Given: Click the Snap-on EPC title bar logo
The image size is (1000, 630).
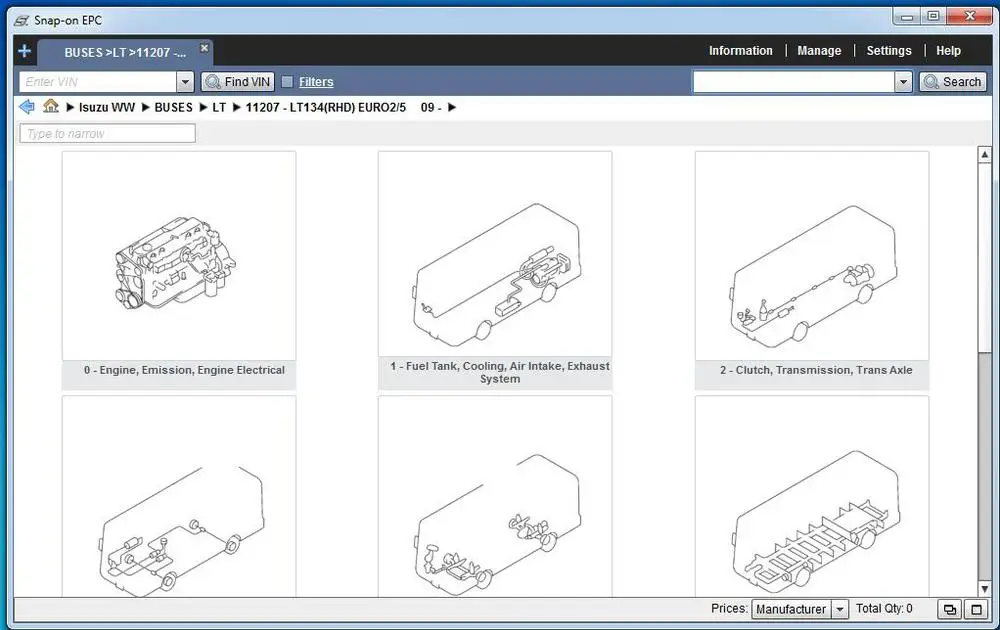Looking at the screenshot, I should (22, 20).
